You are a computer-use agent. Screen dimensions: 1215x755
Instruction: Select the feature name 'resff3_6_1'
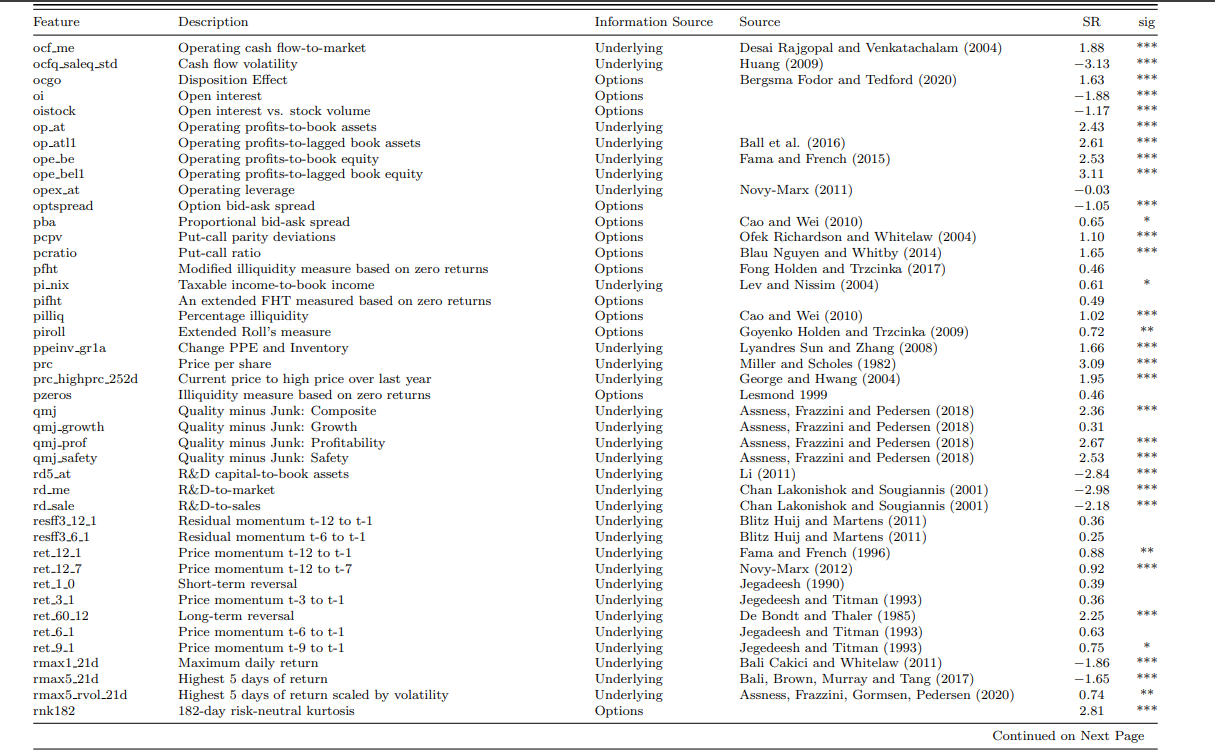pyautogui.click(x=65, y=537)
